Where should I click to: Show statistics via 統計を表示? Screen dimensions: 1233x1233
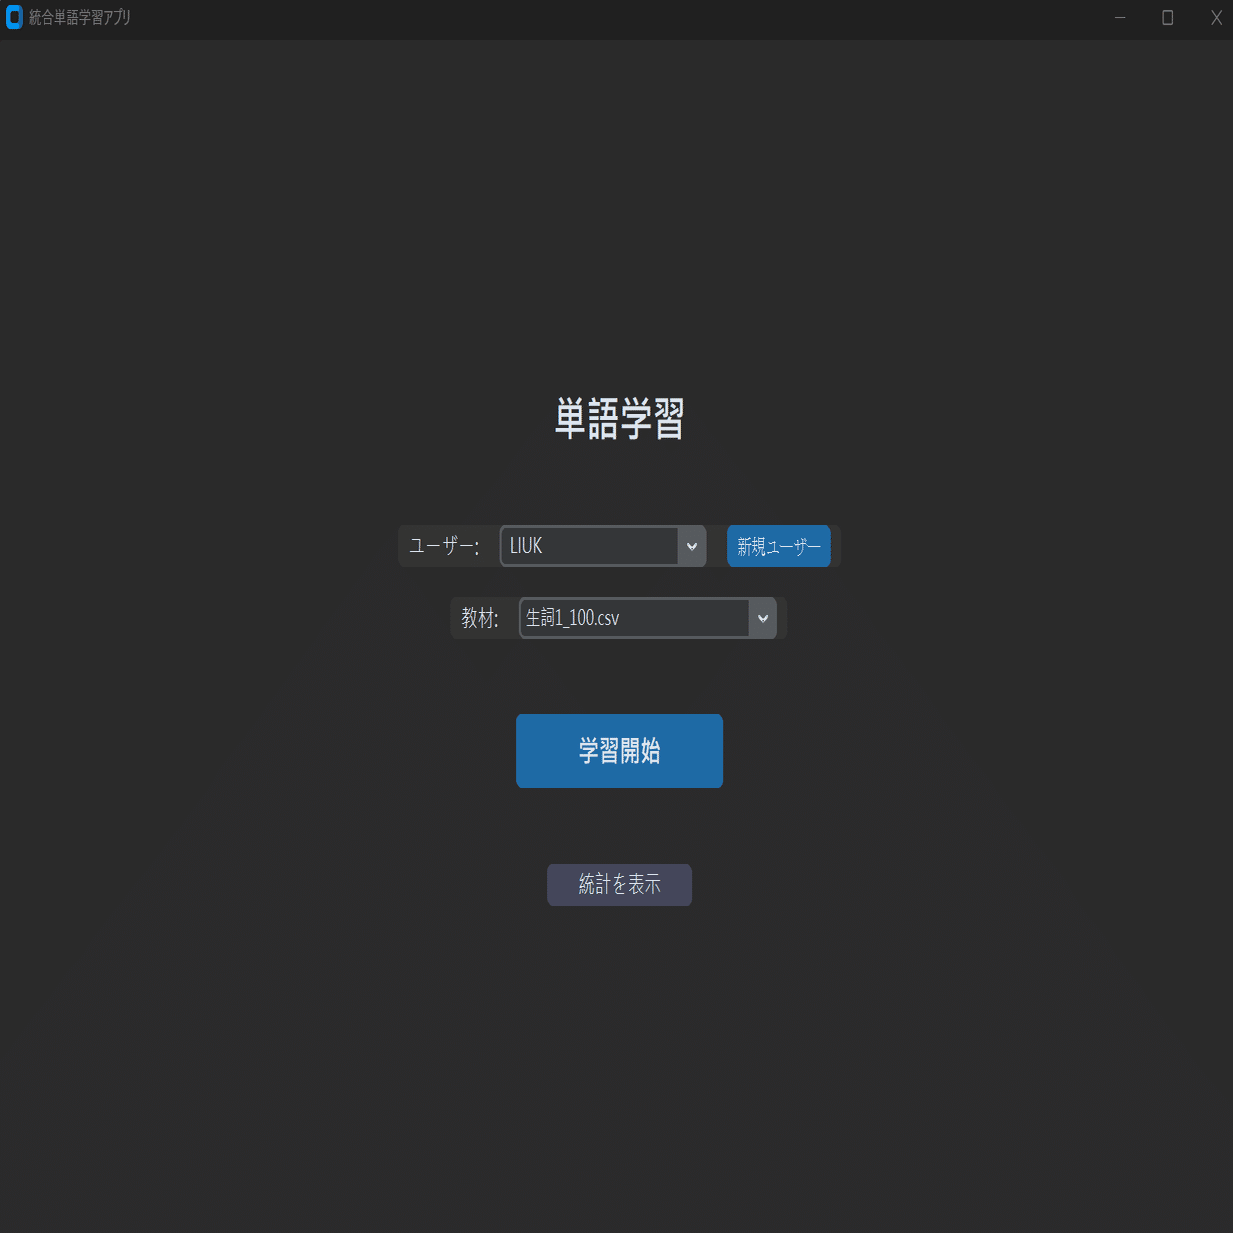619,884
